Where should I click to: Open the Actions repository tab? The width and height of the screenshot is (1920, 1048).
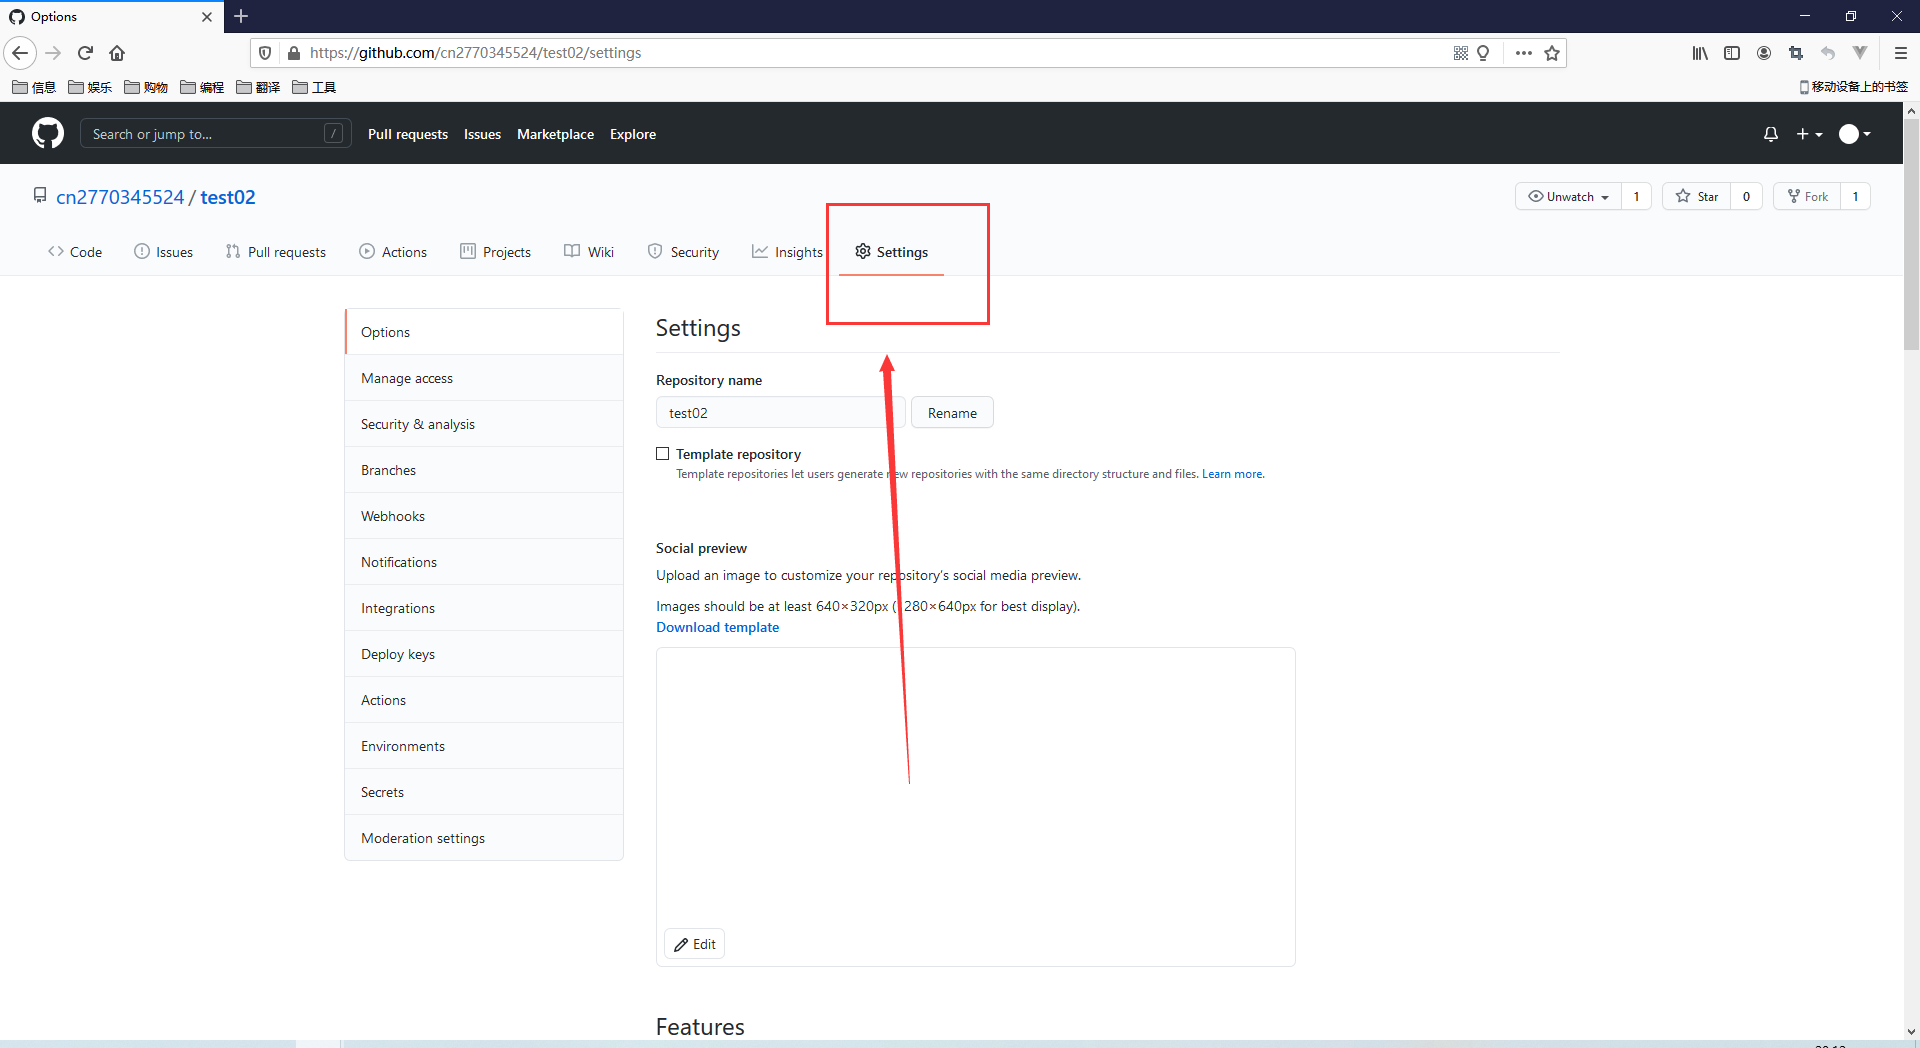(x=393, y=252)
